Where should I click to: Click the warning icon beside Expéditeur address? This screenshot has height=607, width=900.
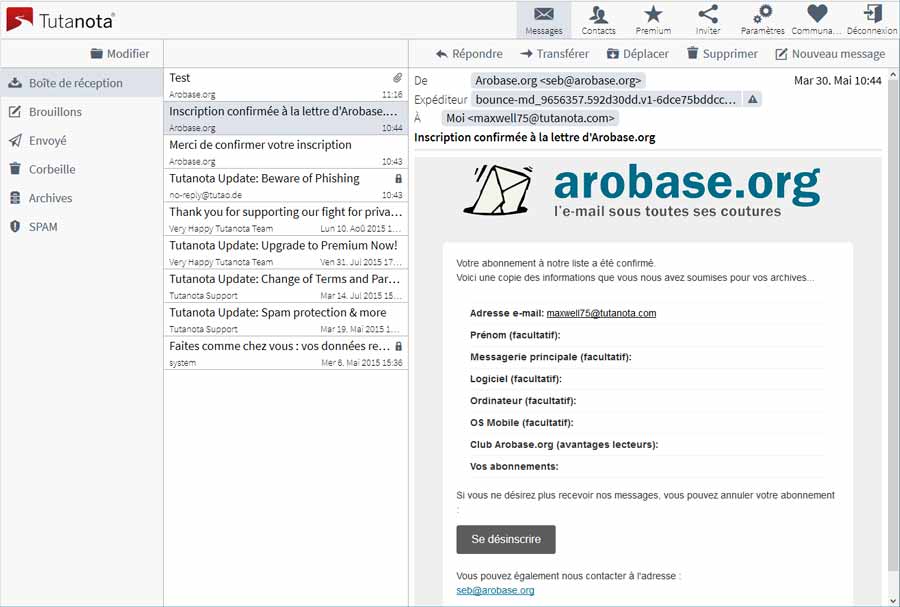point(753,99)
